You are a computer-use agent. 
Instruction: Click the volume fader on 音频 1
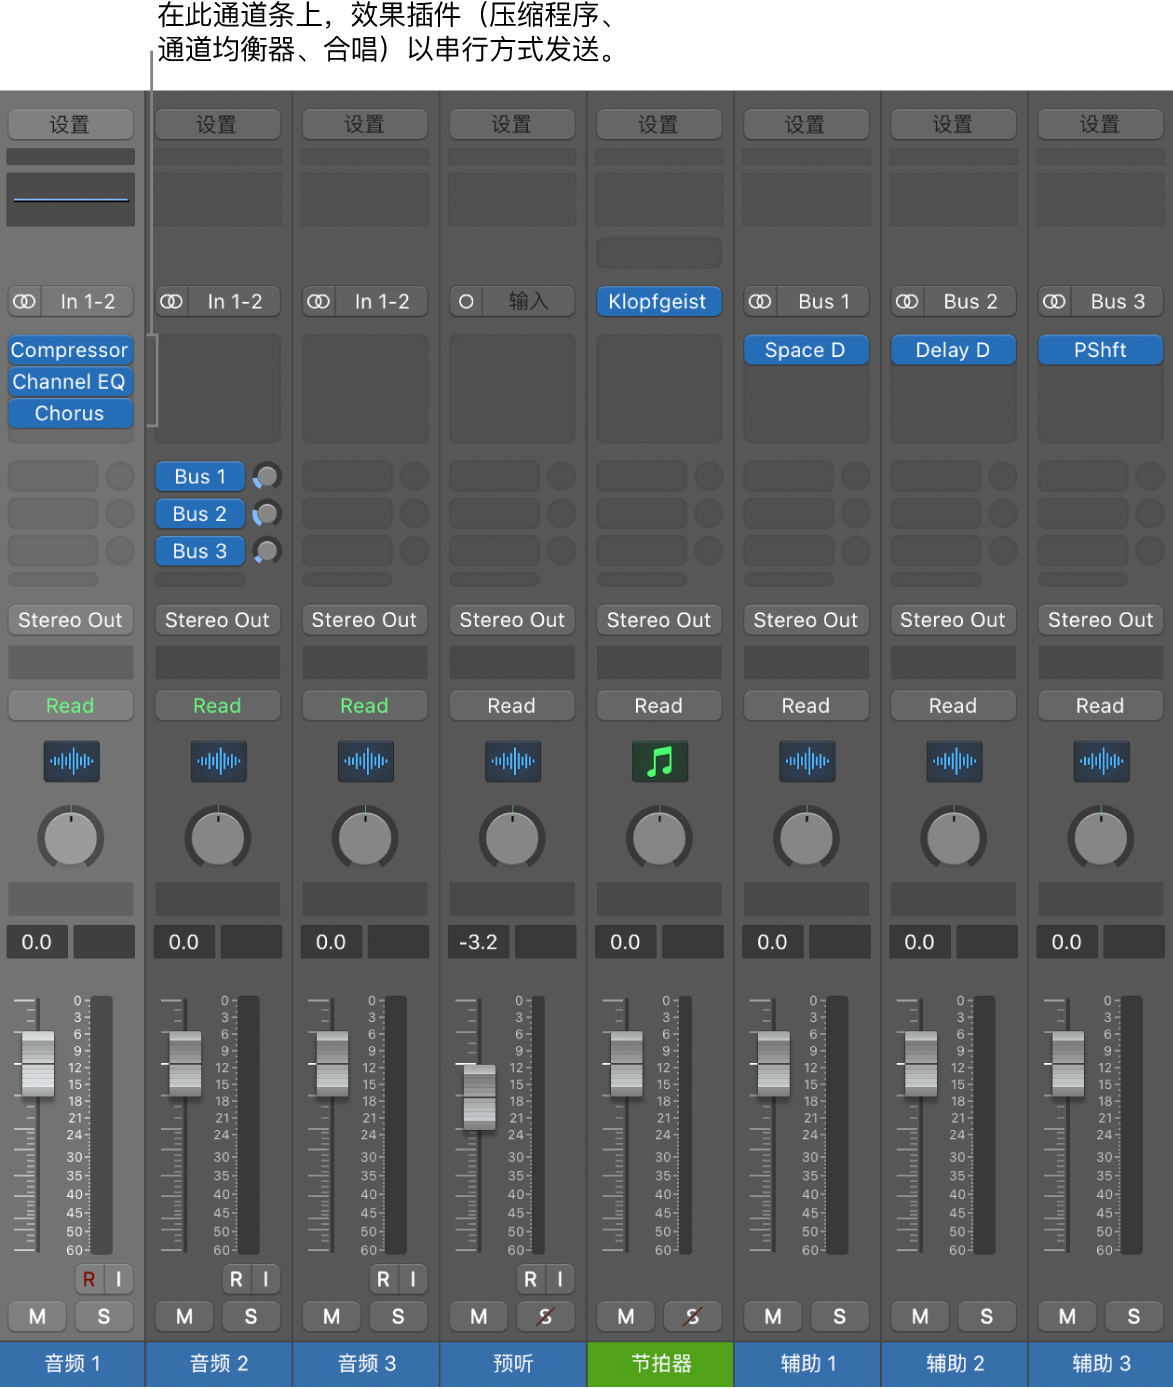pyautogui.click(x=38, y=1064)
